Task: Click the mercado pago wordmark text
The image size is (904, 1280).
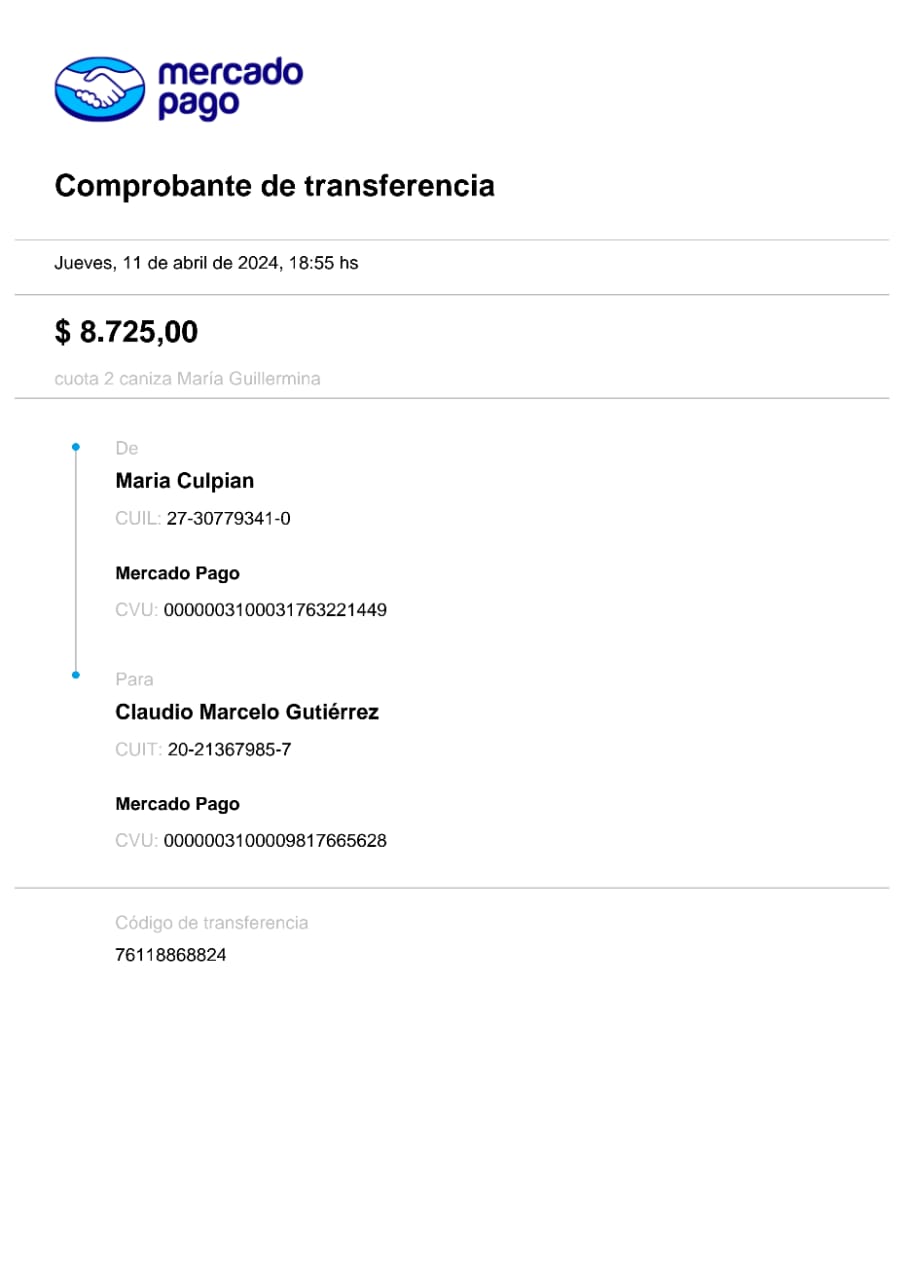Action: (x=229, y=88)
